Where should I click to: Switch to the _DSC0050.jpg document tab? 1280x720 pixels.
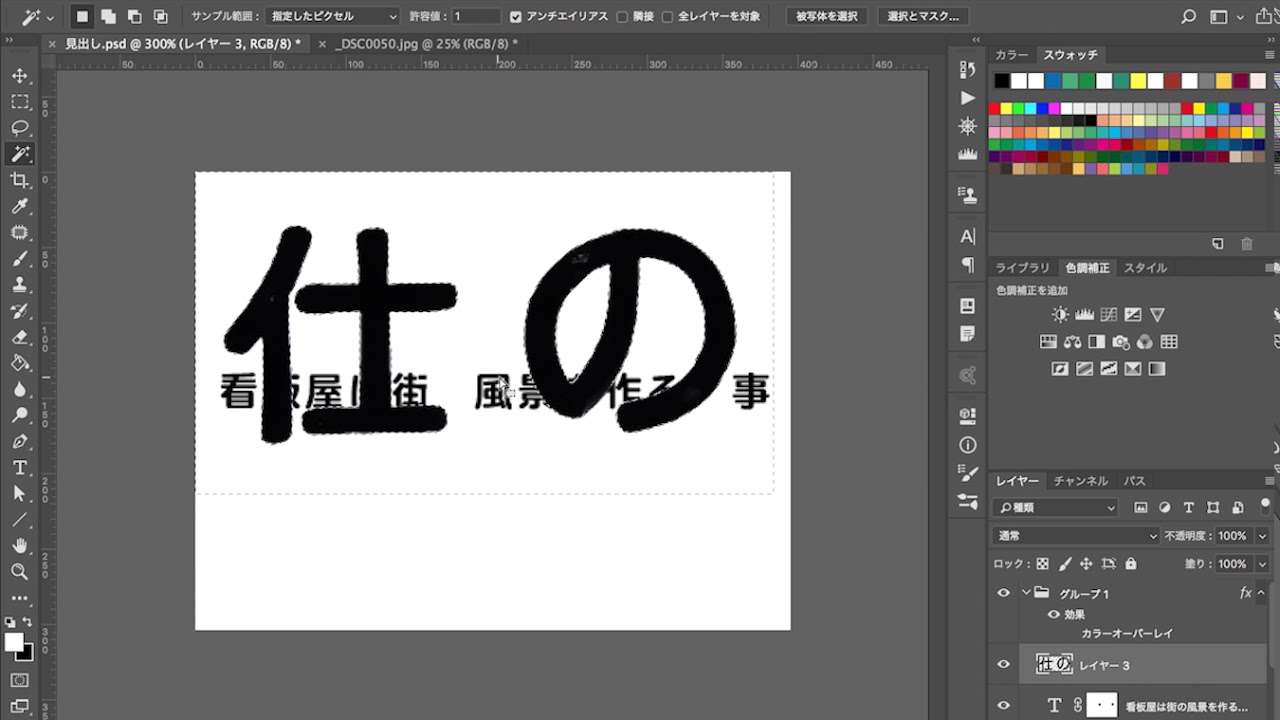point(427,44)
